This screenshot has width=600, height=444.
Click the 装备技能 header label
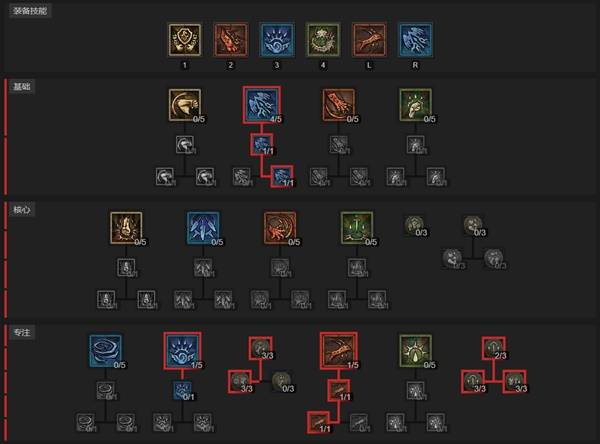(30, 10)
